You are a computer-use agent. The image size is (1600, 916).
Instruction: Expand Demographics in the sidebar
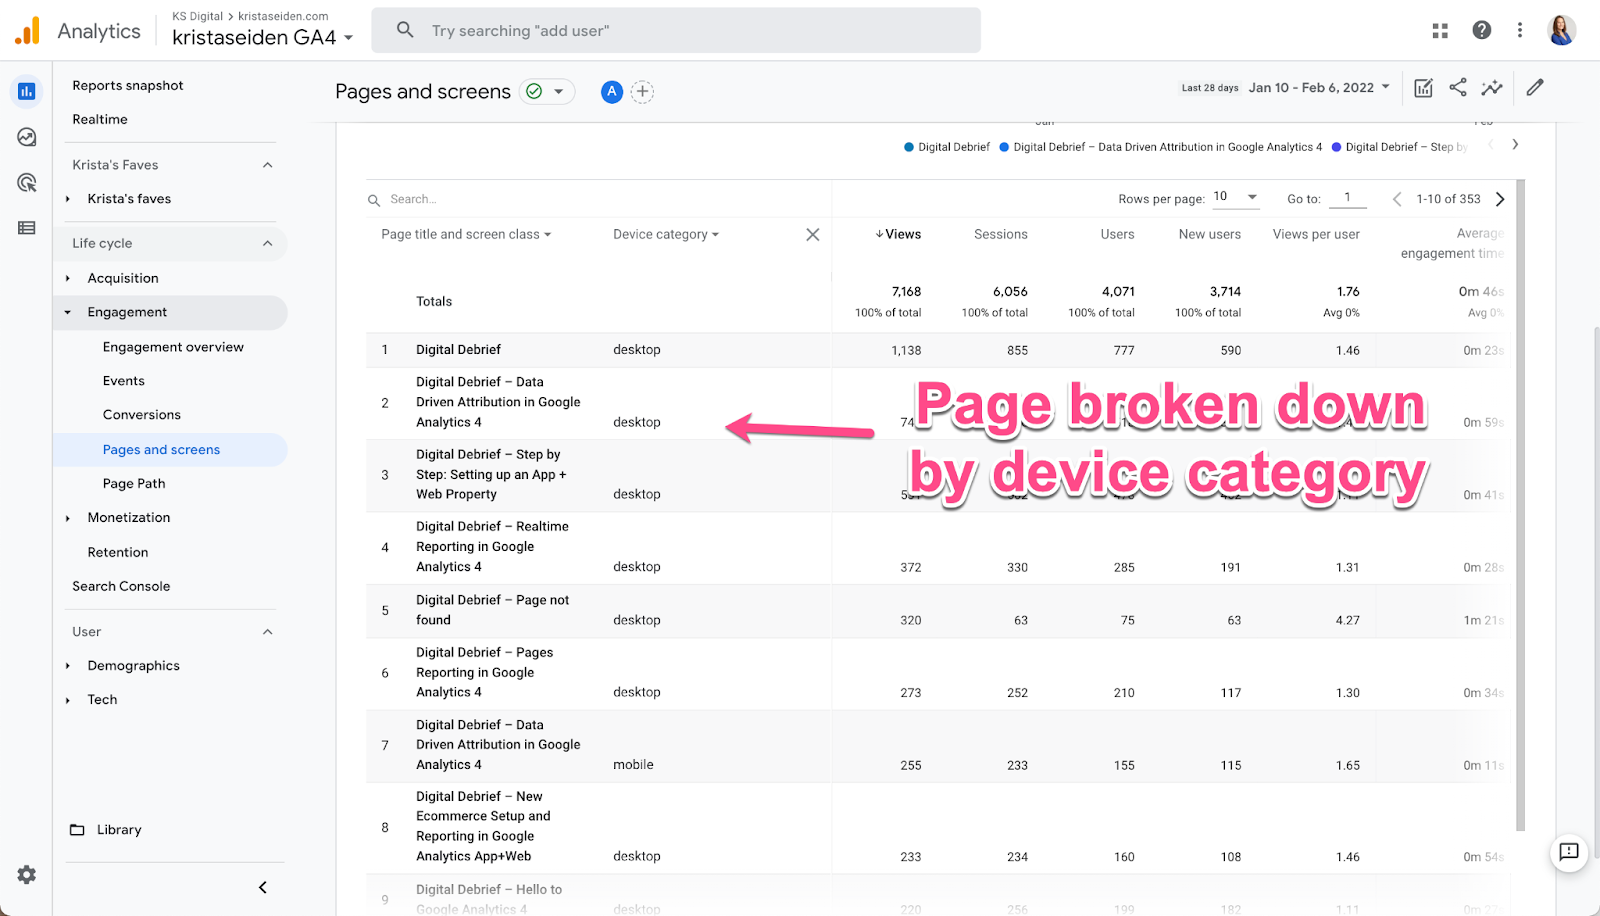pos(68,666)
